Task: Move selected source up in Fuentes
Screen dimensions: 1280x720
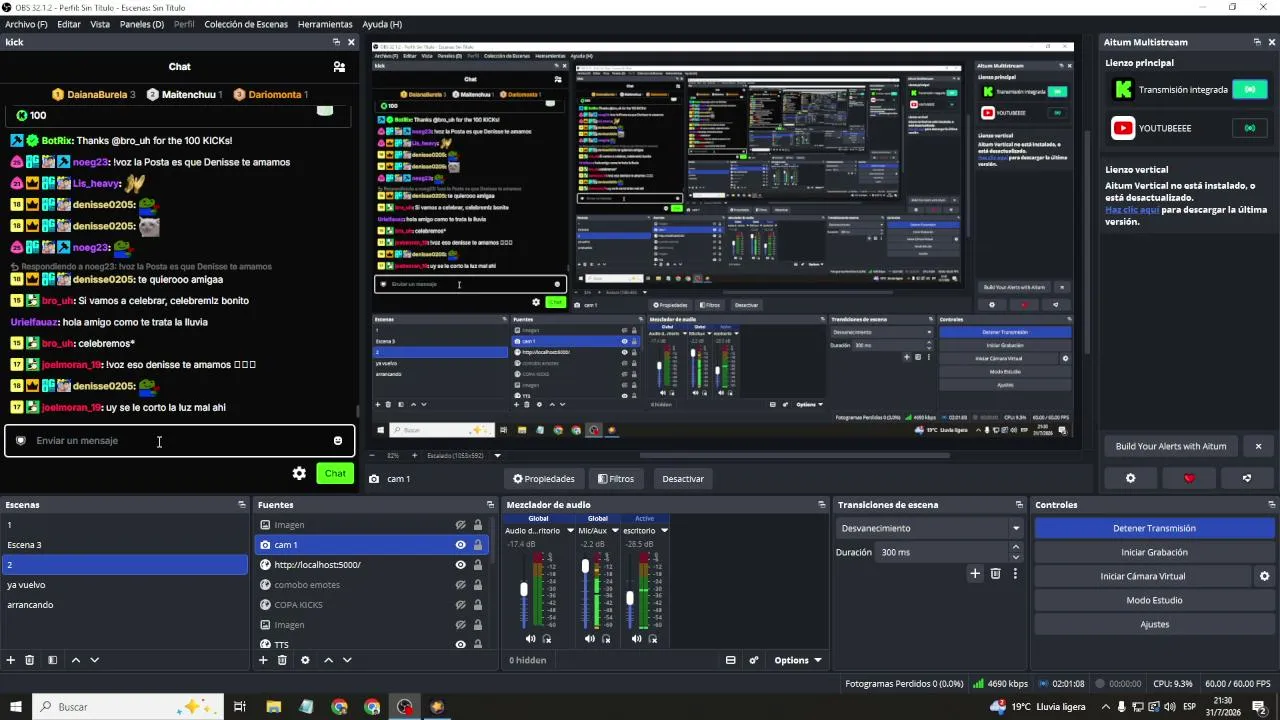Action: click(328, 660)
